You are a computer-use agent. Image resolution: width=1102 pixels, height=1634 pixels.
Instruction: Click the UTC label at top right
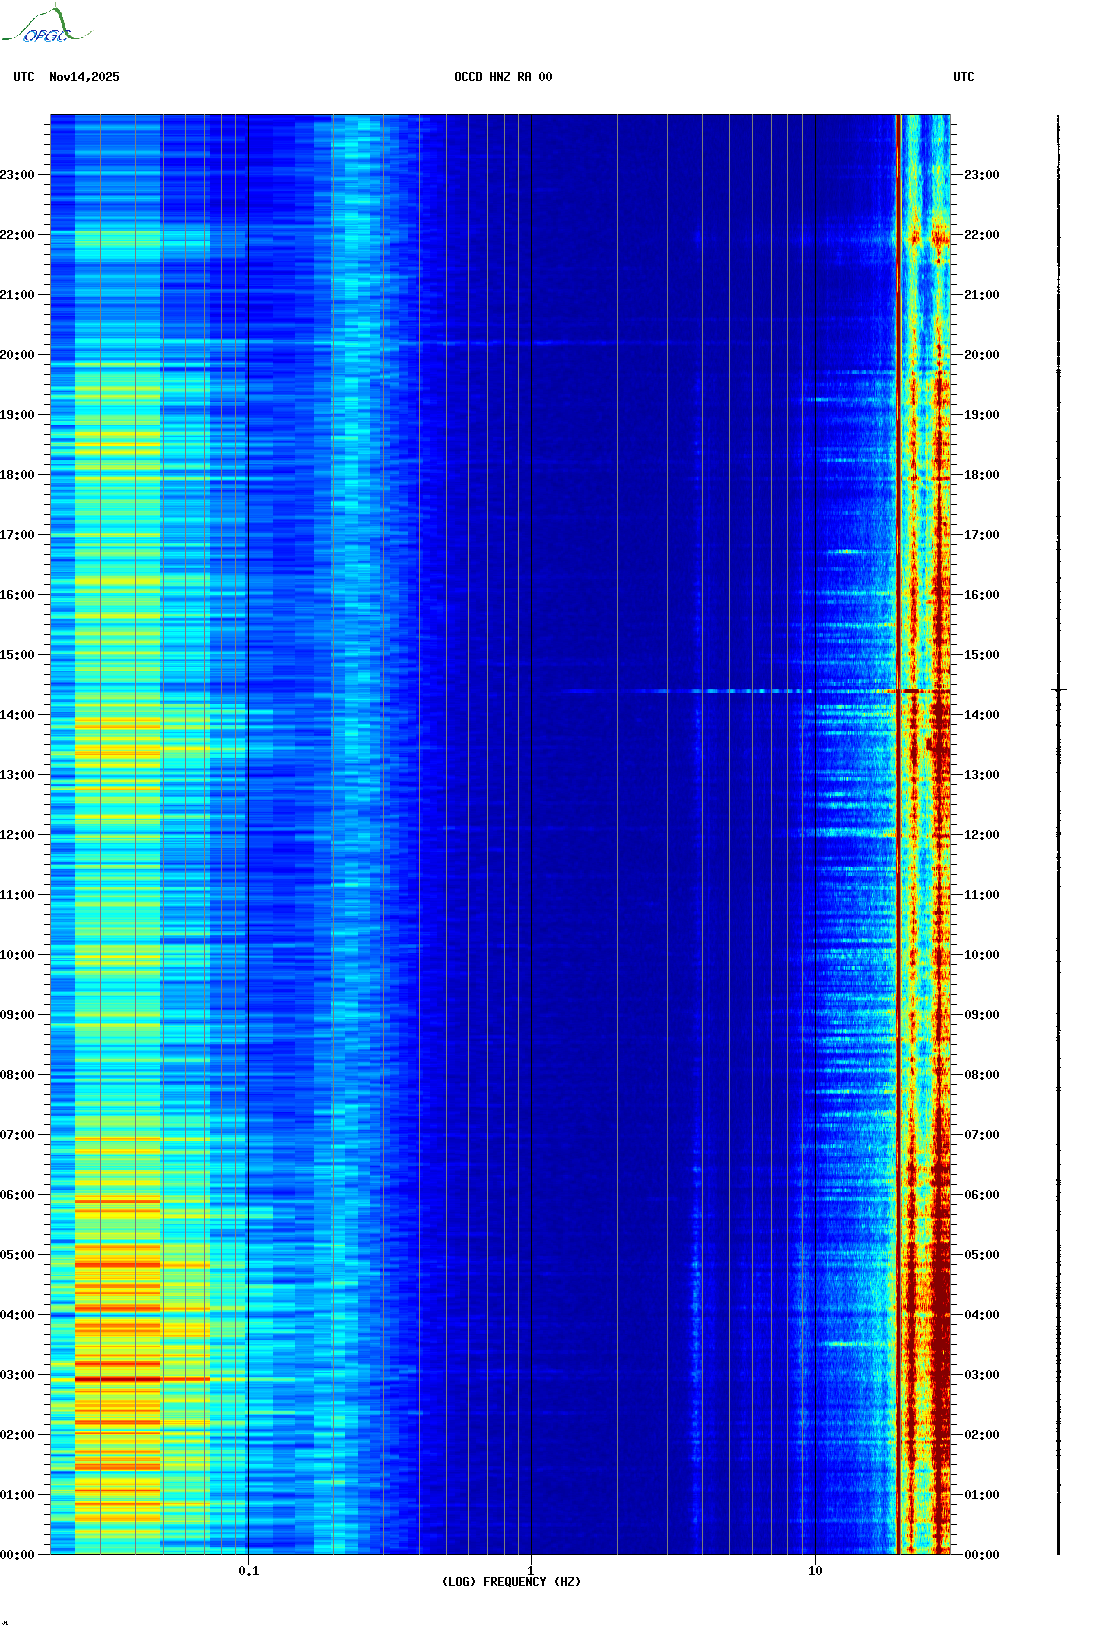pos(963,77)
